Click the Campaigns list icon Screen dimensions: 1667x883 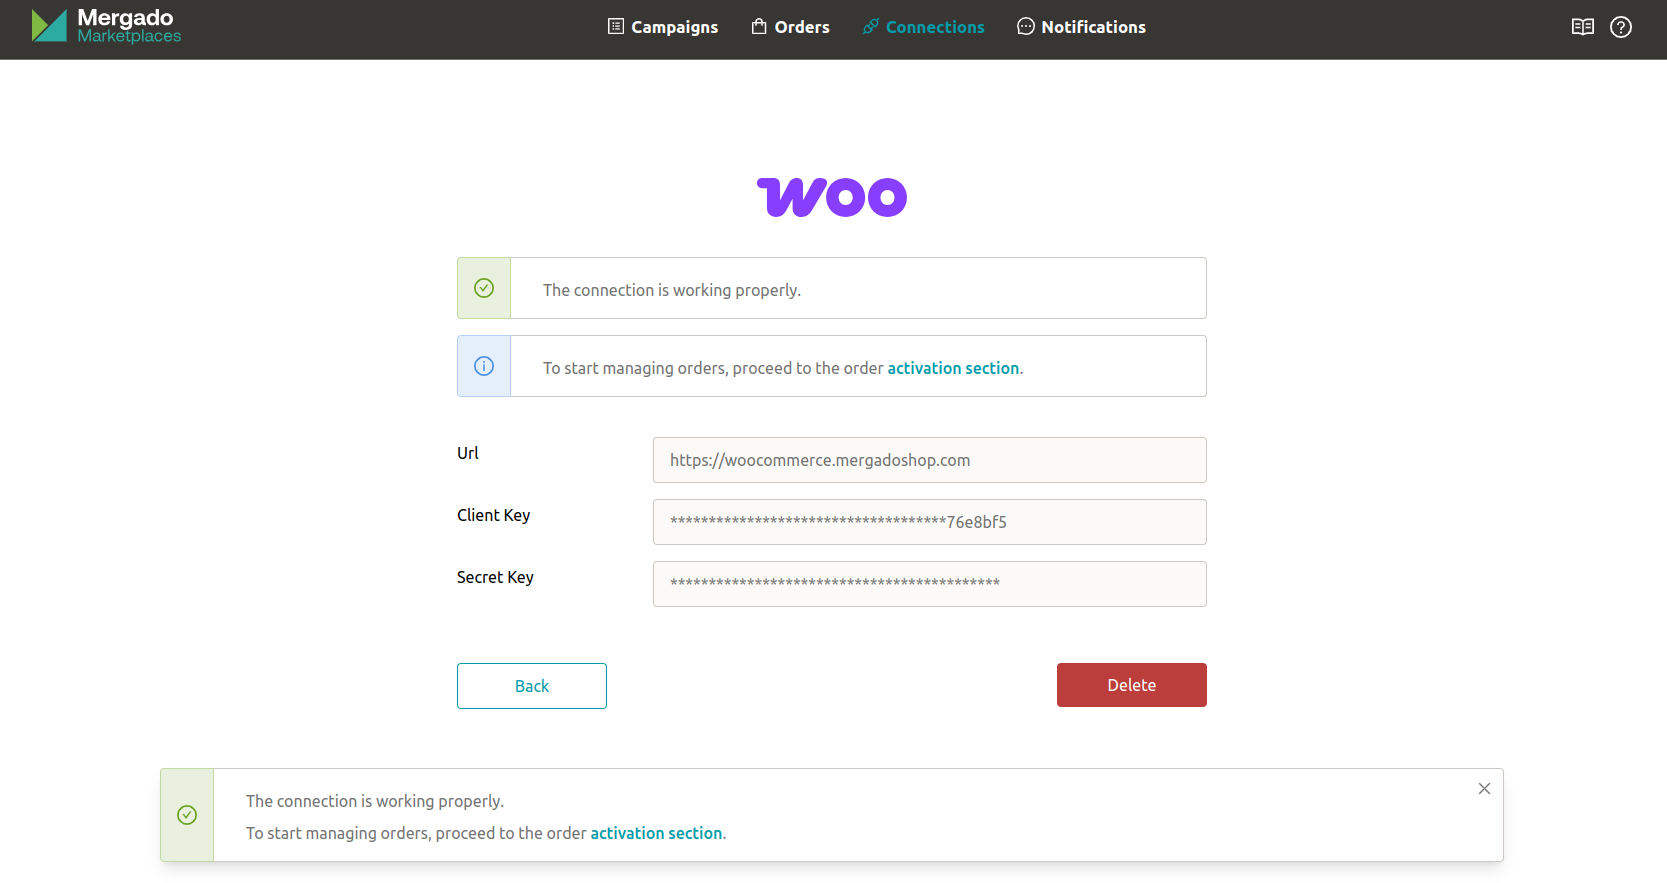tap(616, 26)
